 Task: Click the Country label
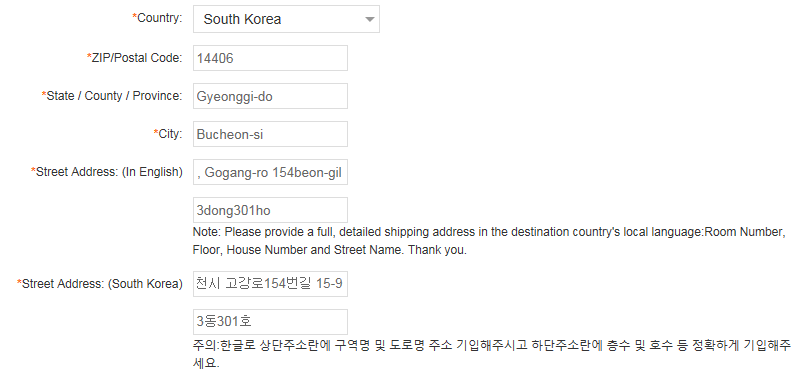click(157, 18)
